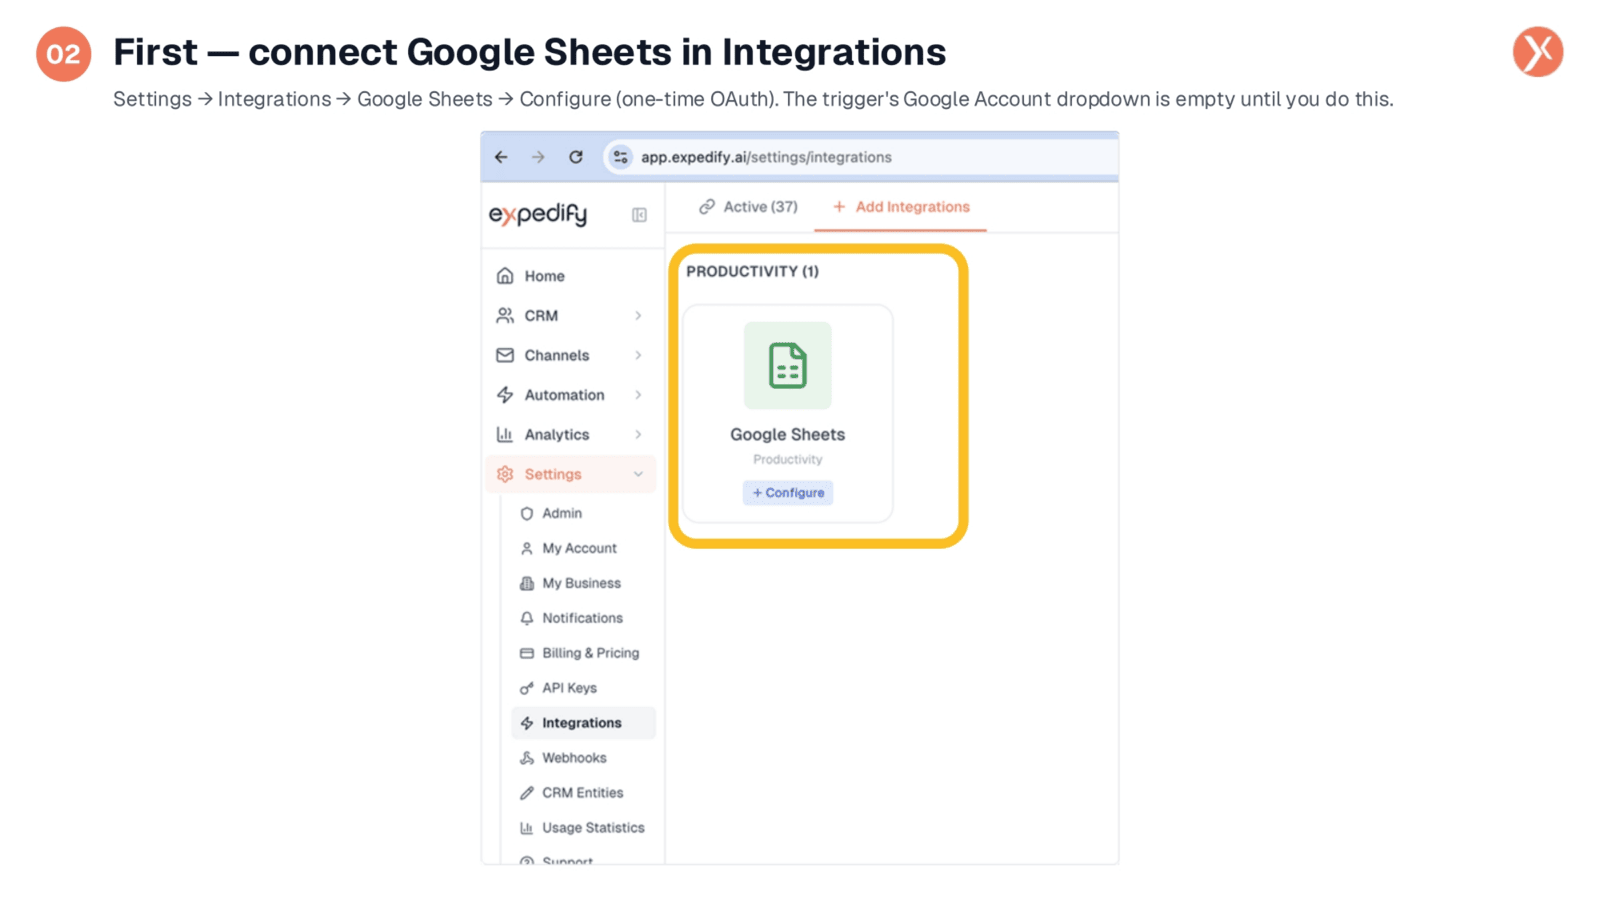This screenshot has width=1600, height=900.
Task: Open the Home menu item
Action: tap(571, 276)
